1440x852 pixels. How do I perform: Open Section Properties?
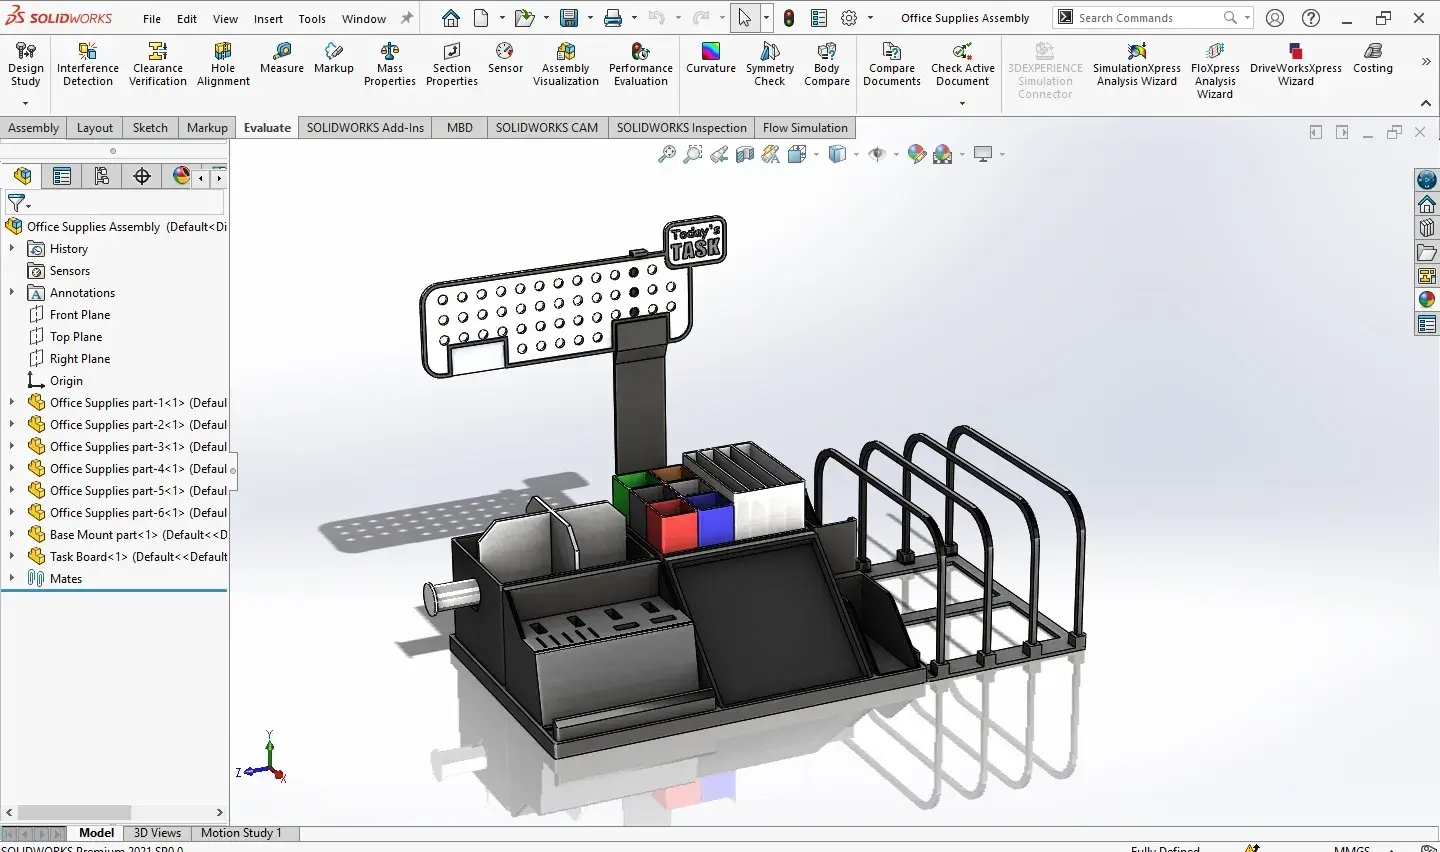tap(452, 65)
